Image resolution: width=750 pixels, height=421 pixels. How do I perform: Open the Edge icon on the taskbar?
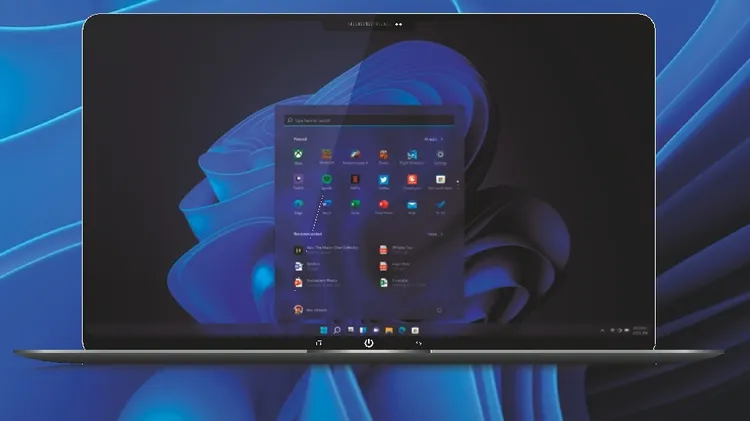(x=402, y=330)
